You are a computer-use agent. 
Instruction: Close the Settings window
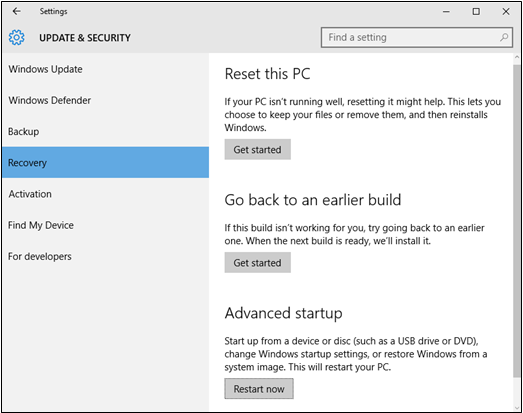click(x=506, y=12)
